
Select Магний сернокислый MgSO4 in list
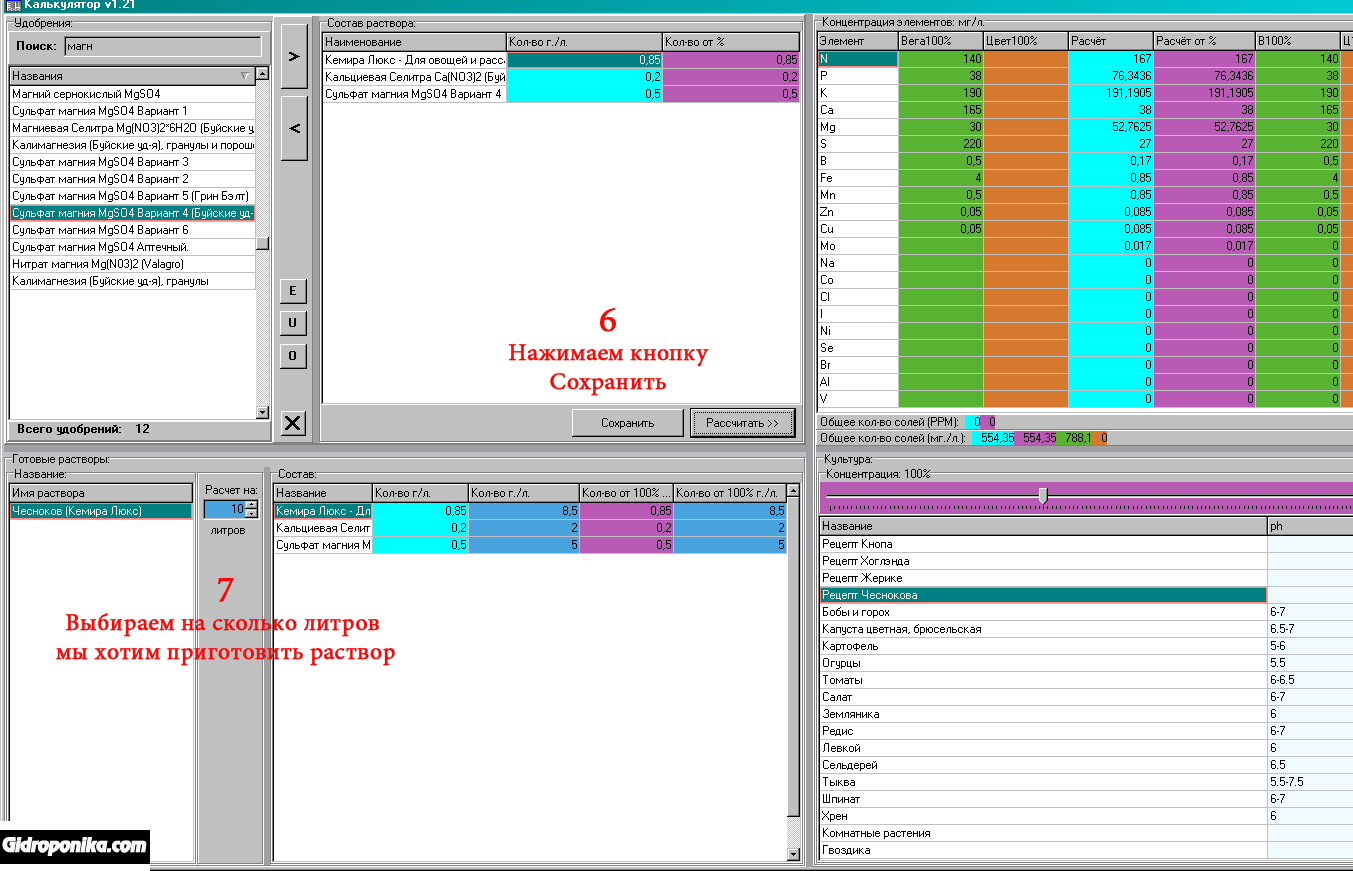(132, 94)
